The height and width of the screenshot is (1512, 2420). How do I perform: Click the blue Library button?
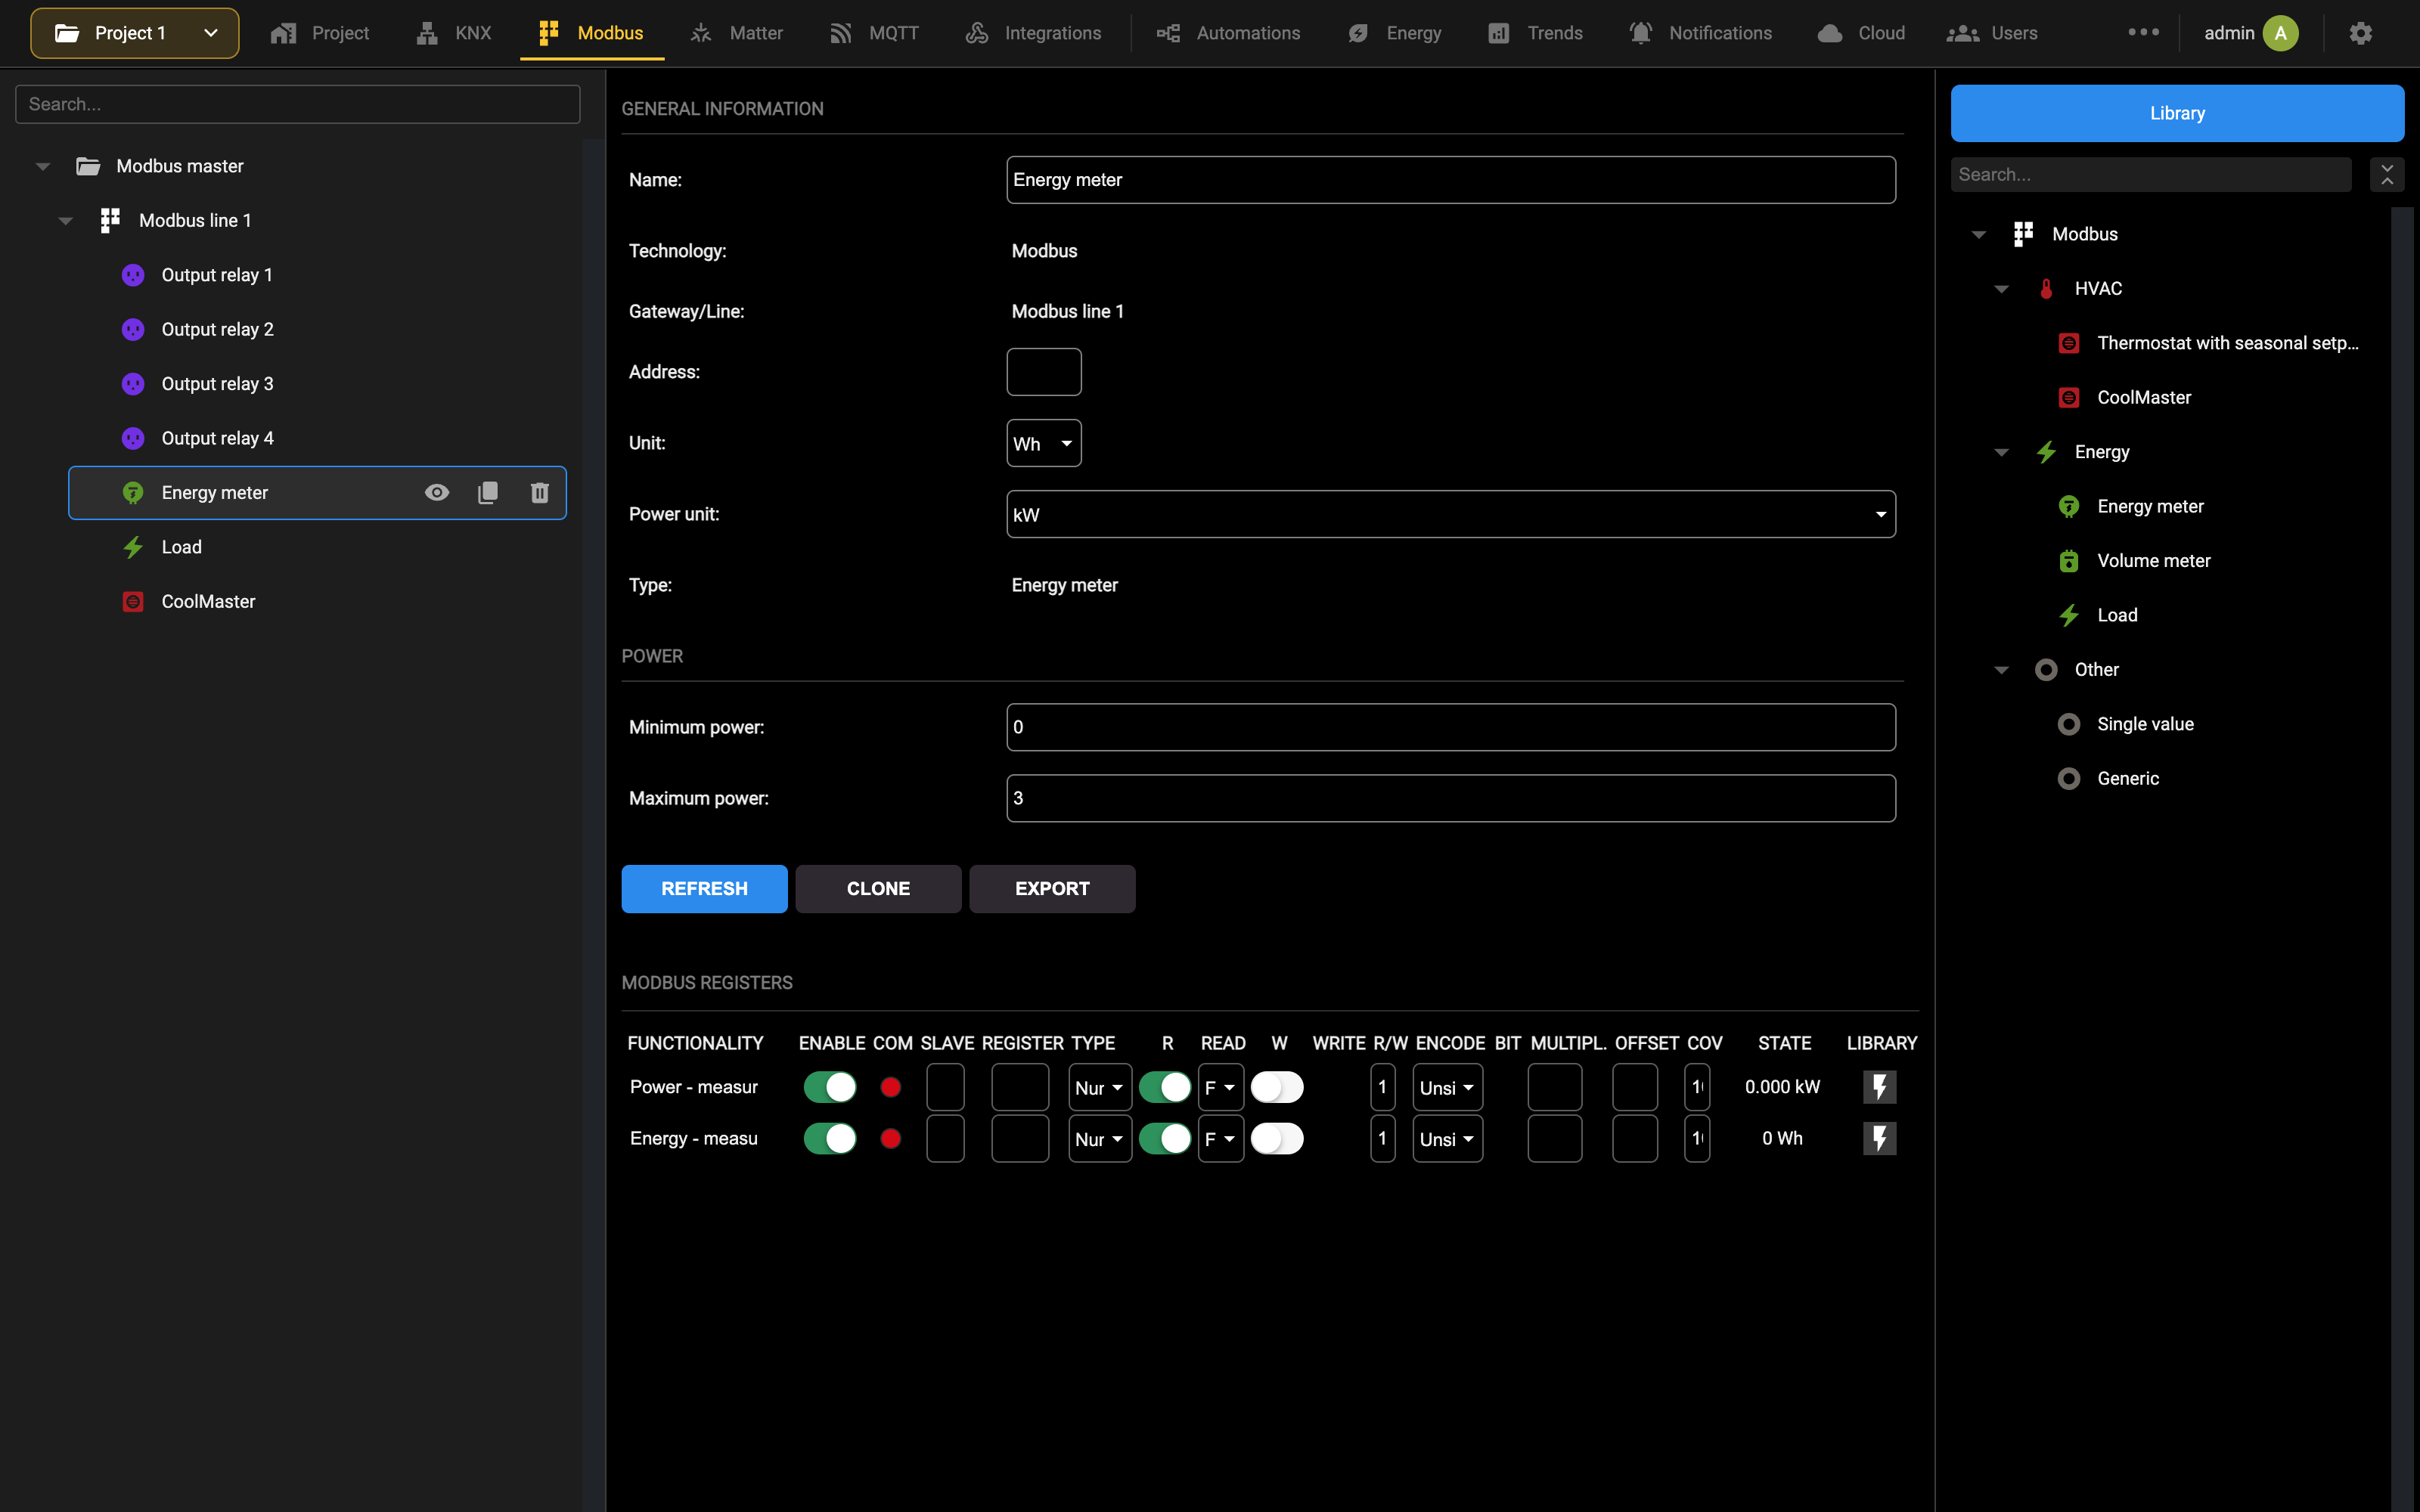[x=2177, y=113]
